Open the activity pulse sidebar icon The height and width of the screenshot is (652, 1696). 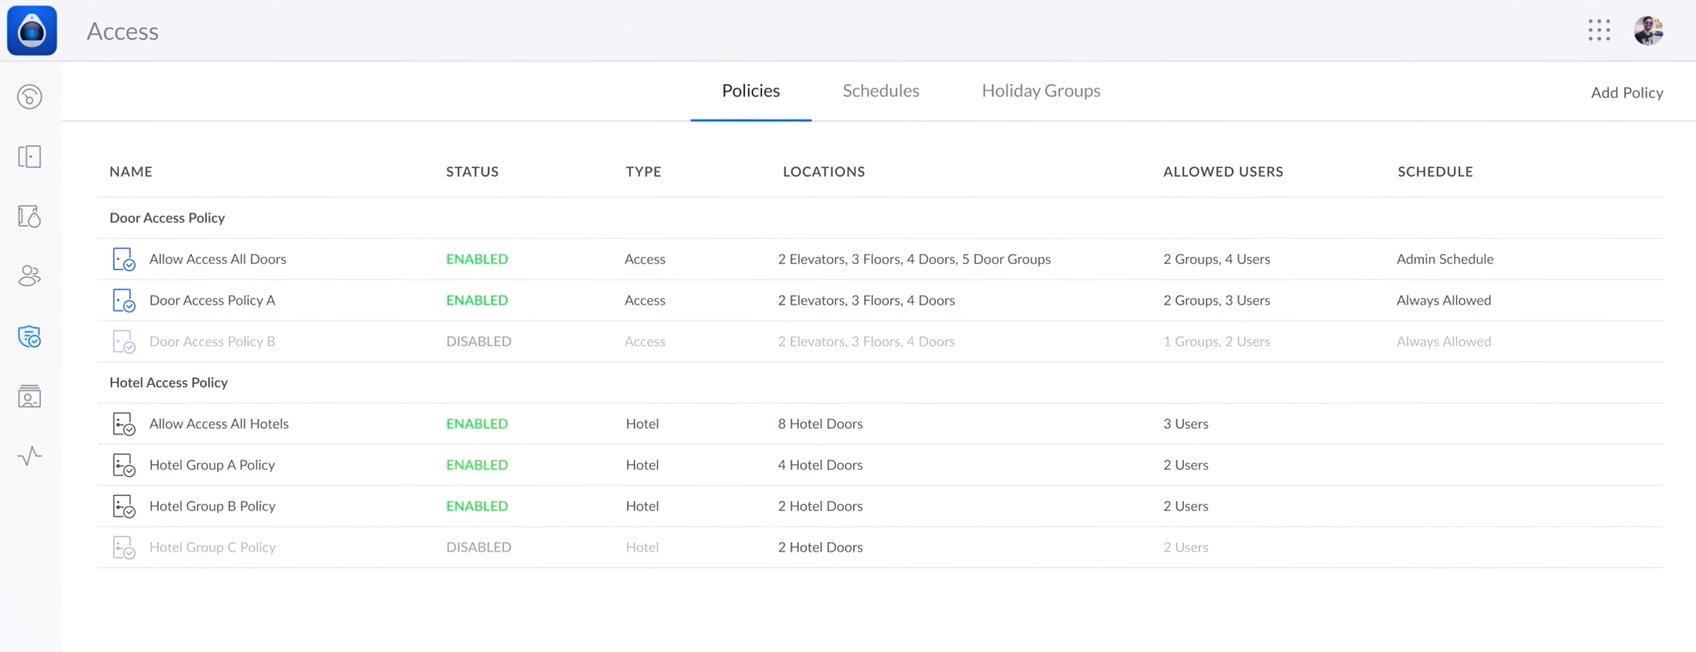coord(30,456)
